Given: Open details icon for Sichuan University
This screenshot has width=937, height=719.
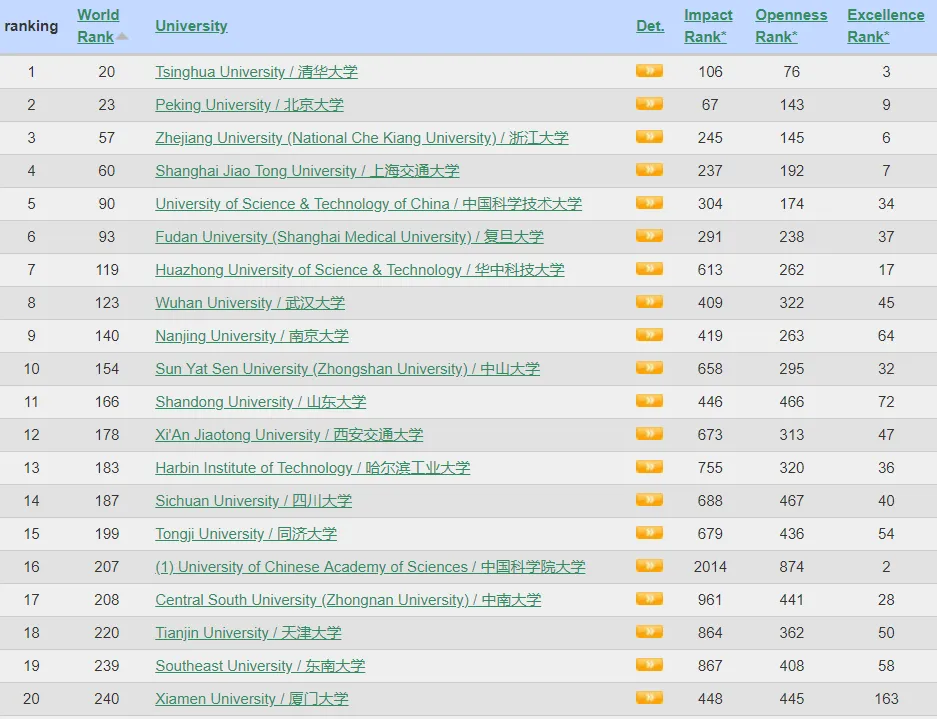Looking at the screenshot, I should pyautogui.click(x=649, y=500).
